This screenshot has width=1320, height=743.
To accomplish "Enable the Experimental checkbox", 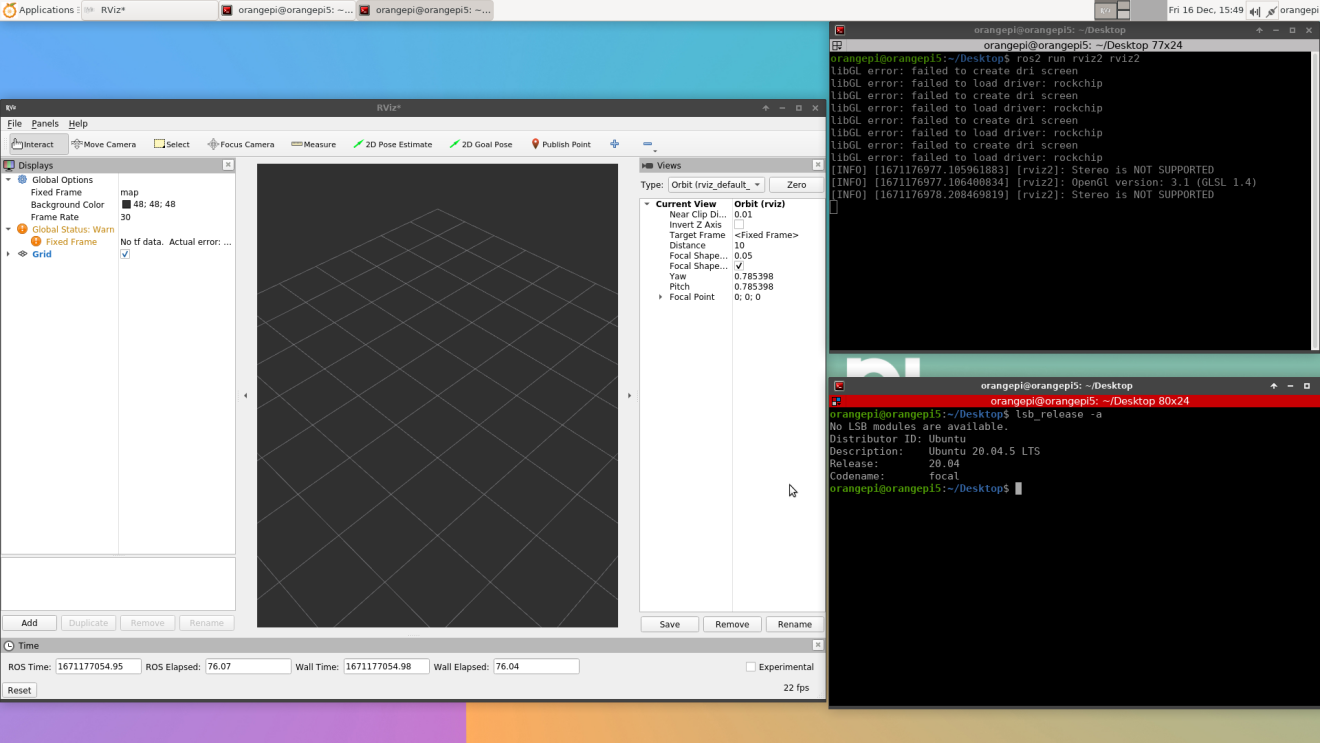I will pyautogui.click(x=751, y=667).
